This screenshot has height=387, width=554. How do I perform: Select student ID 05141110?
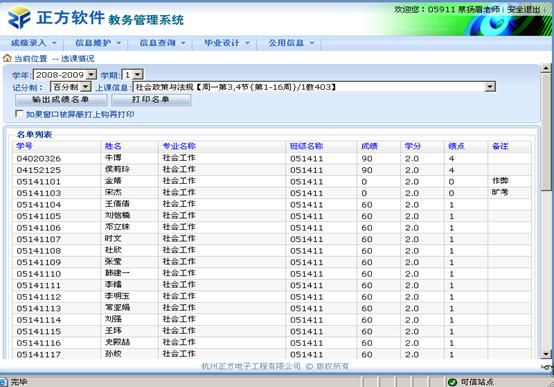(x=39, y=274)
